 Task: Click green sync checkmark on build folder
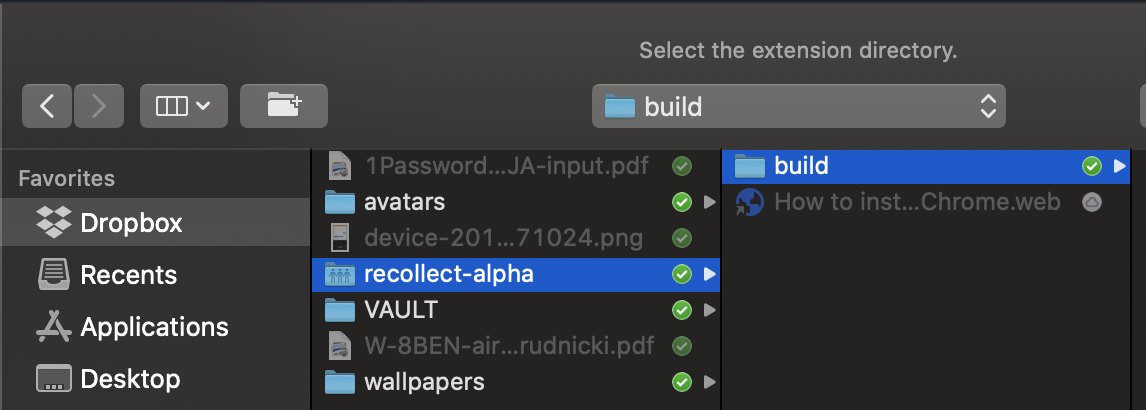pyautogui.click(x=1091, y=166)
